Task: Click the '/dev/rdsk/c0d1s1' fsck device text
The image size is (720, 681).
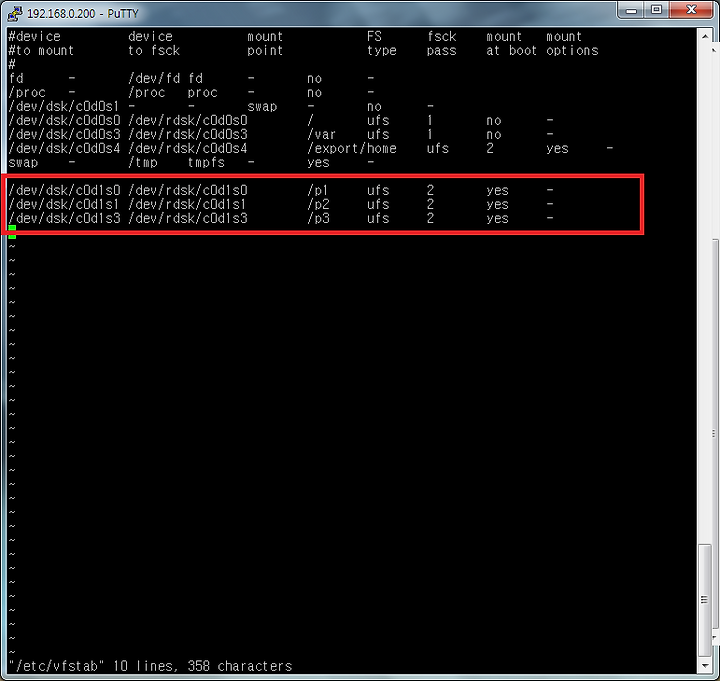Action: click(x=188, y=204)
